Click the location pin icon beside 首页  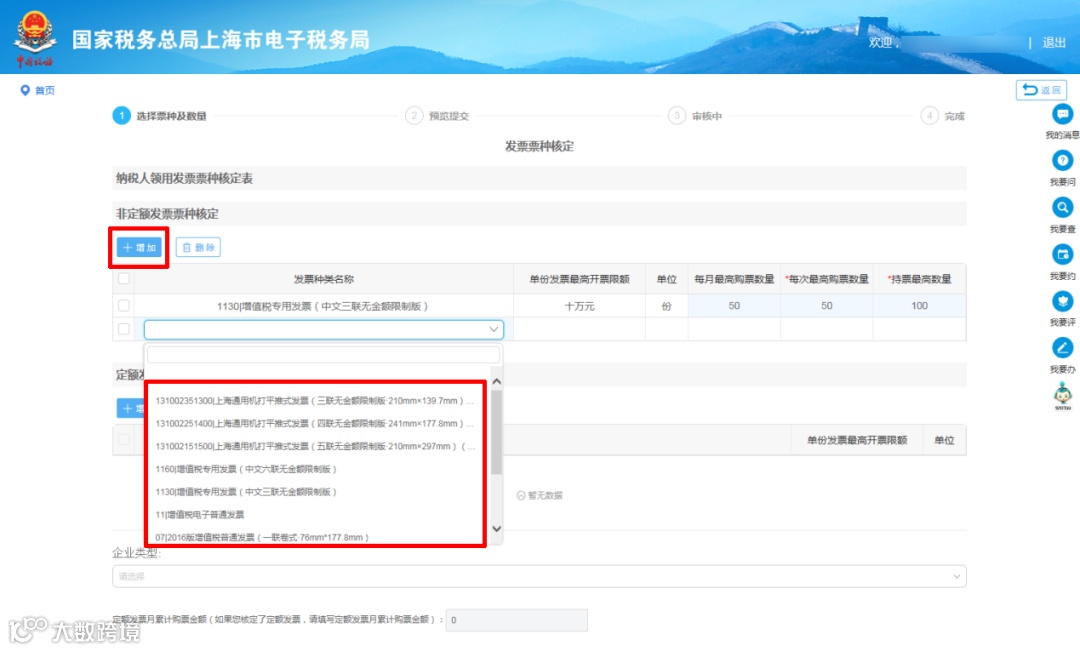25,90
